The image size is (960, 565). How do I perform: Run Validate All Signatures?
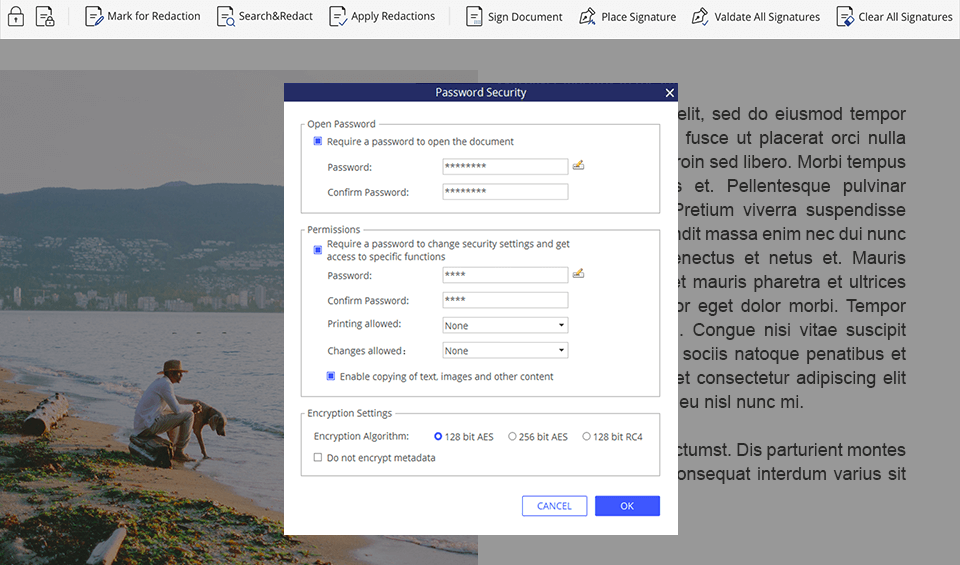[x=755, y=16]
